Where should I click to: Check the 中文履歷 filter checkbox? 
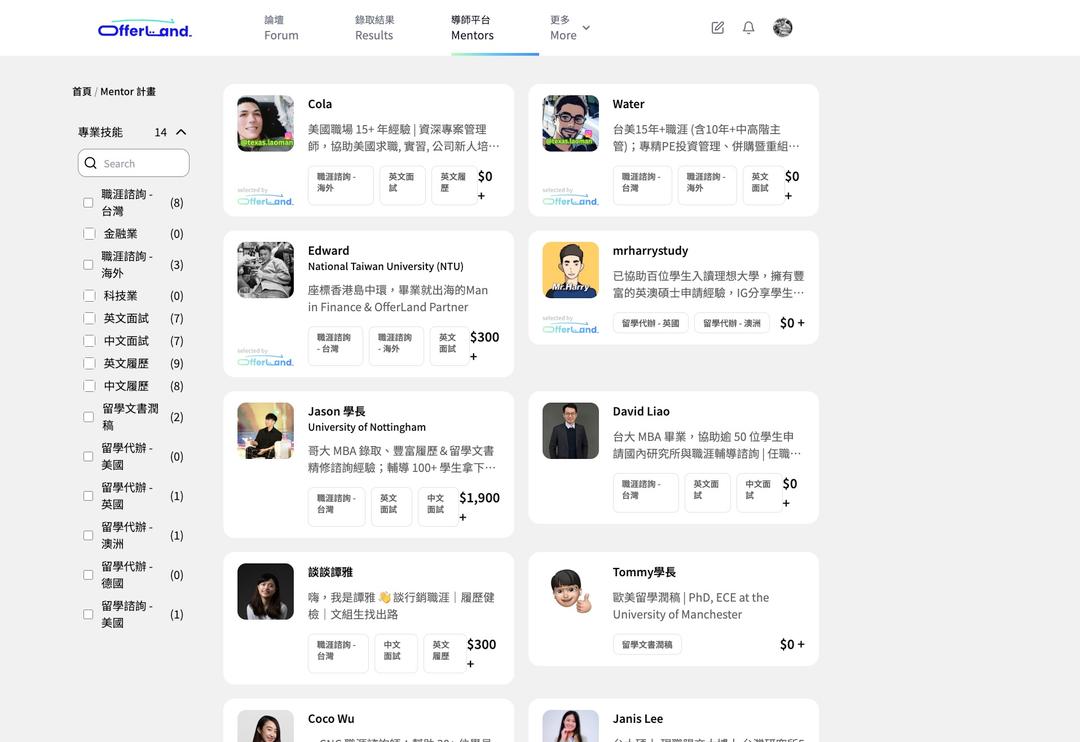89,386
